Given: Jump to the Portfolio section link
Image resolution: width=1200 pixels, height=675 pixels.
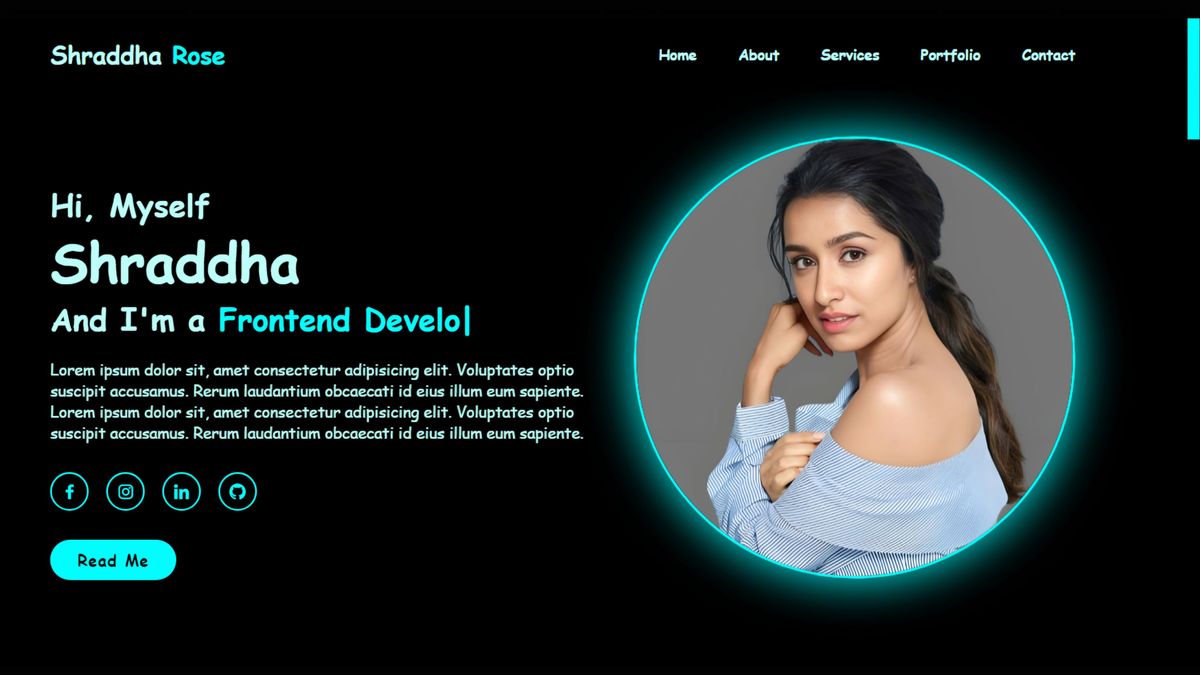Looking at the screenshot, I should point(950,55).
